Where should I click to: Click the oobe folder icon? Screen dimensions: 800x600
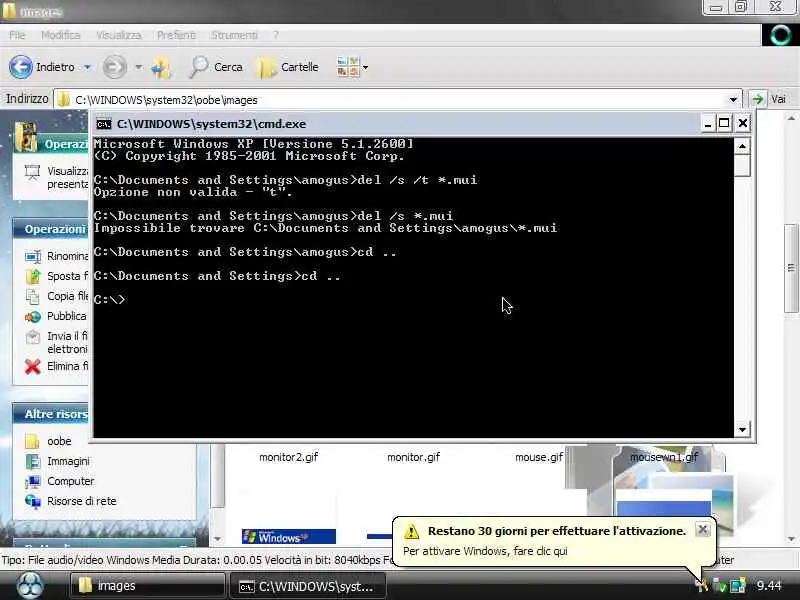[x=32, y=441]
